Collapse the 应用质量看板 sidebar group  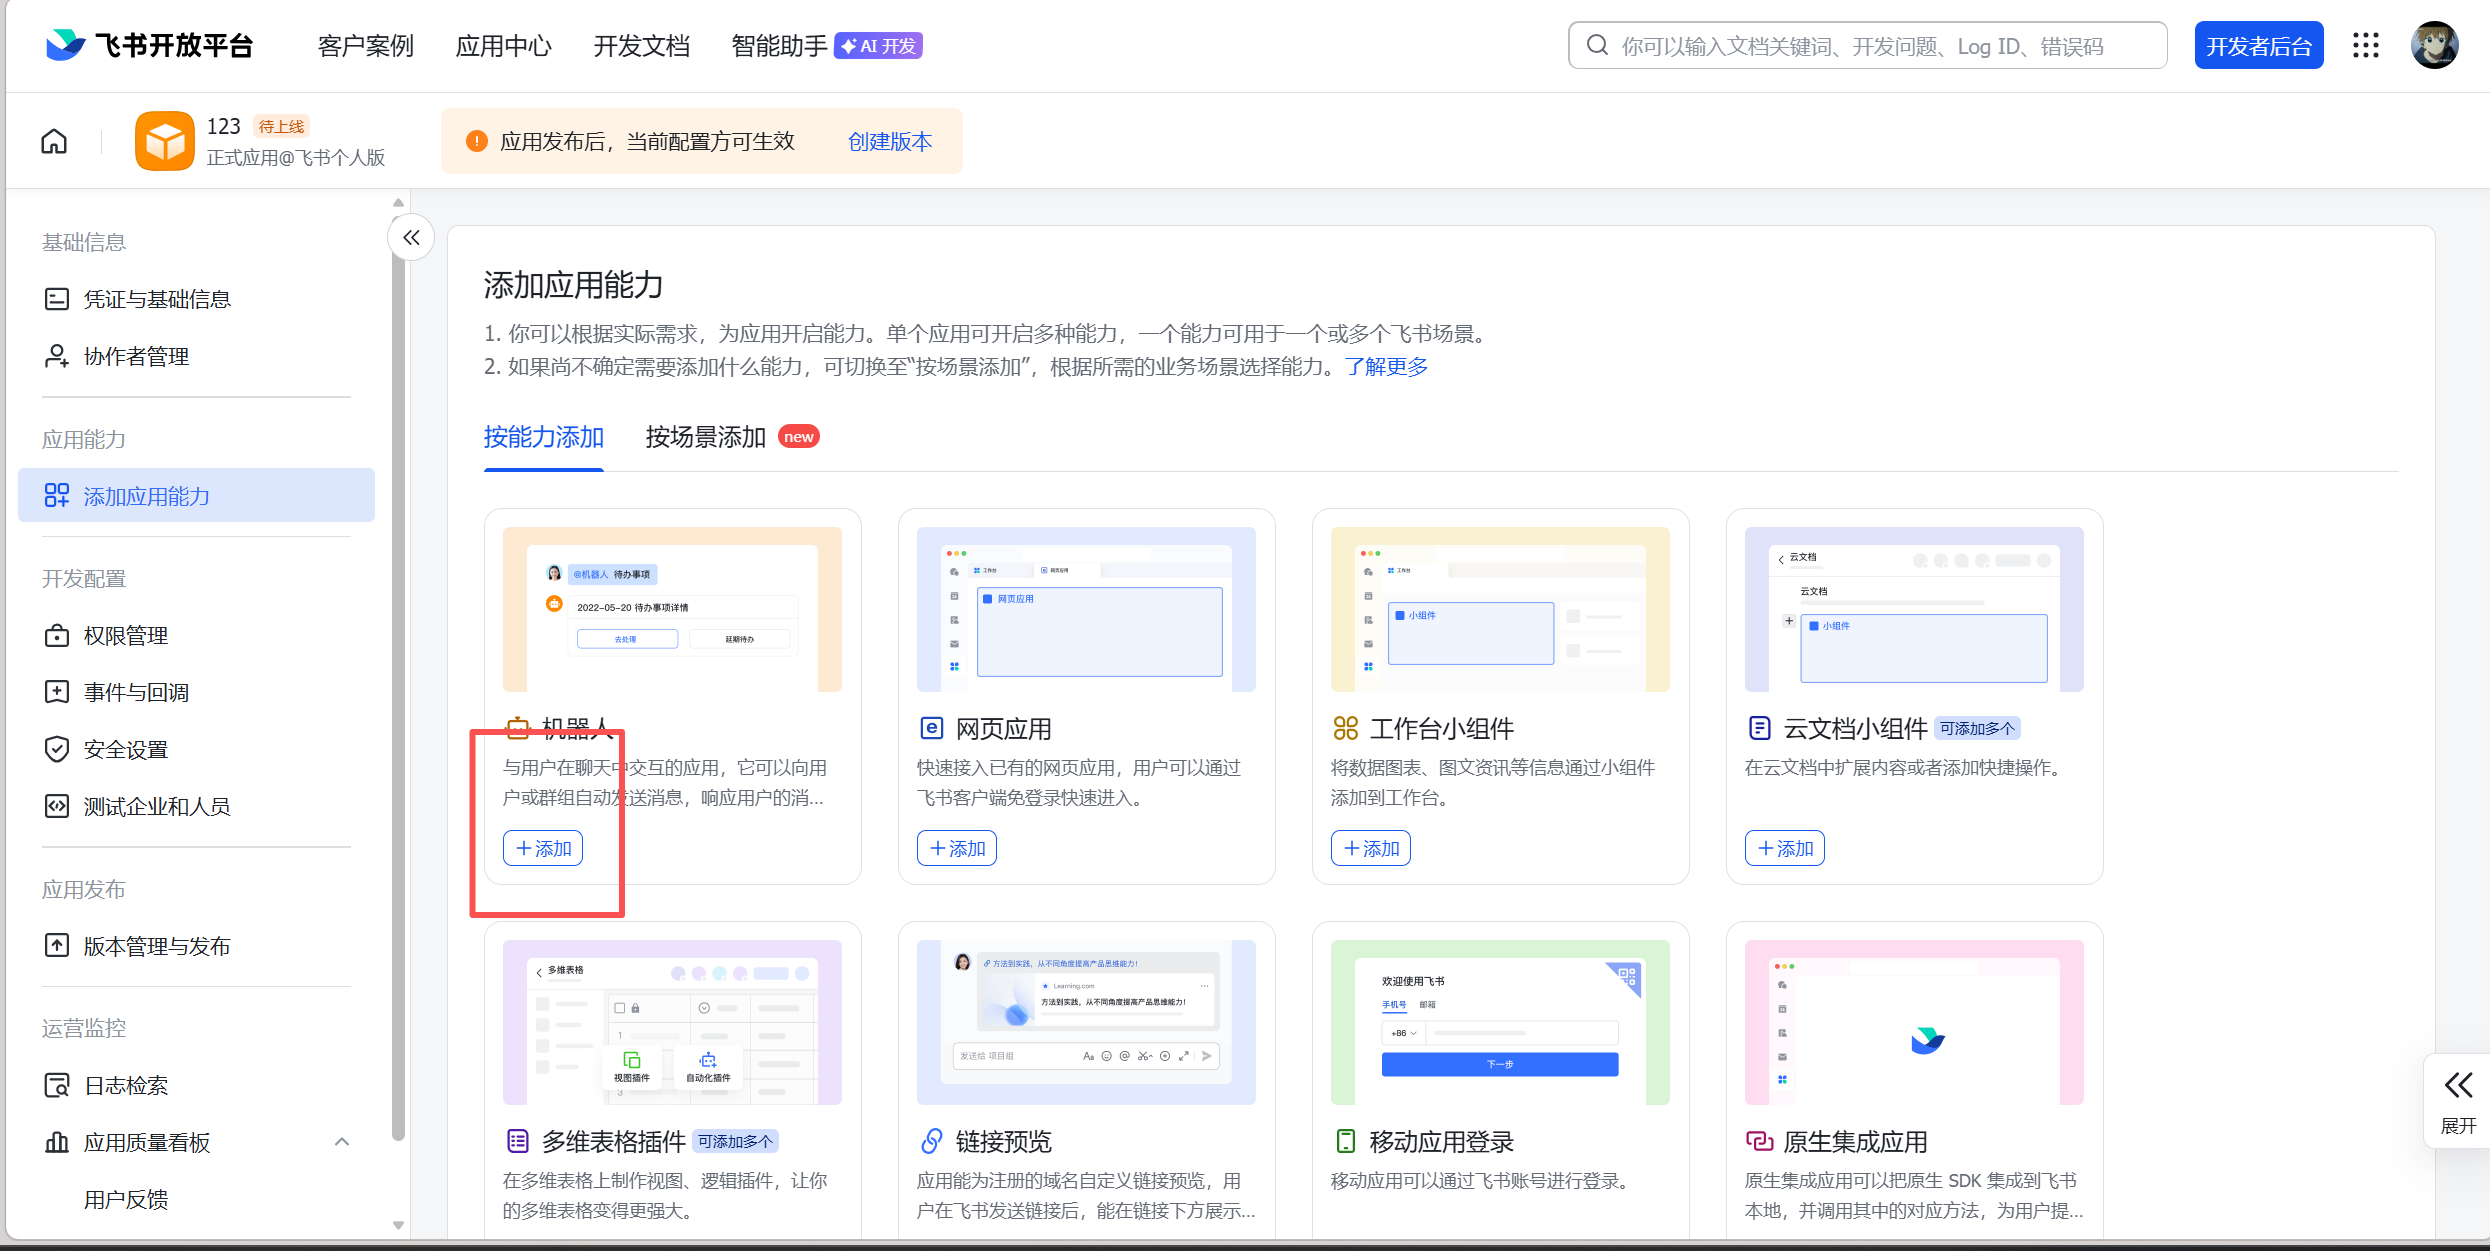[342, 1142]
